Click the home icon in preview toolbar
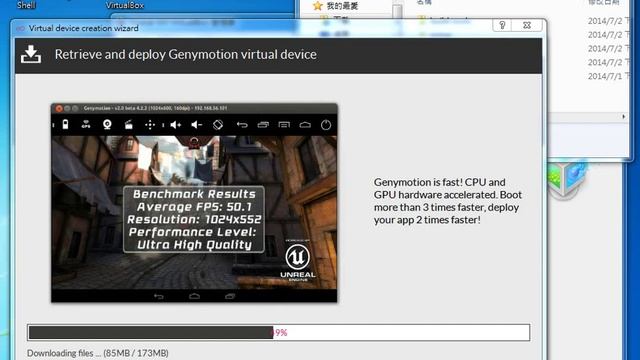 pos(305,124)
